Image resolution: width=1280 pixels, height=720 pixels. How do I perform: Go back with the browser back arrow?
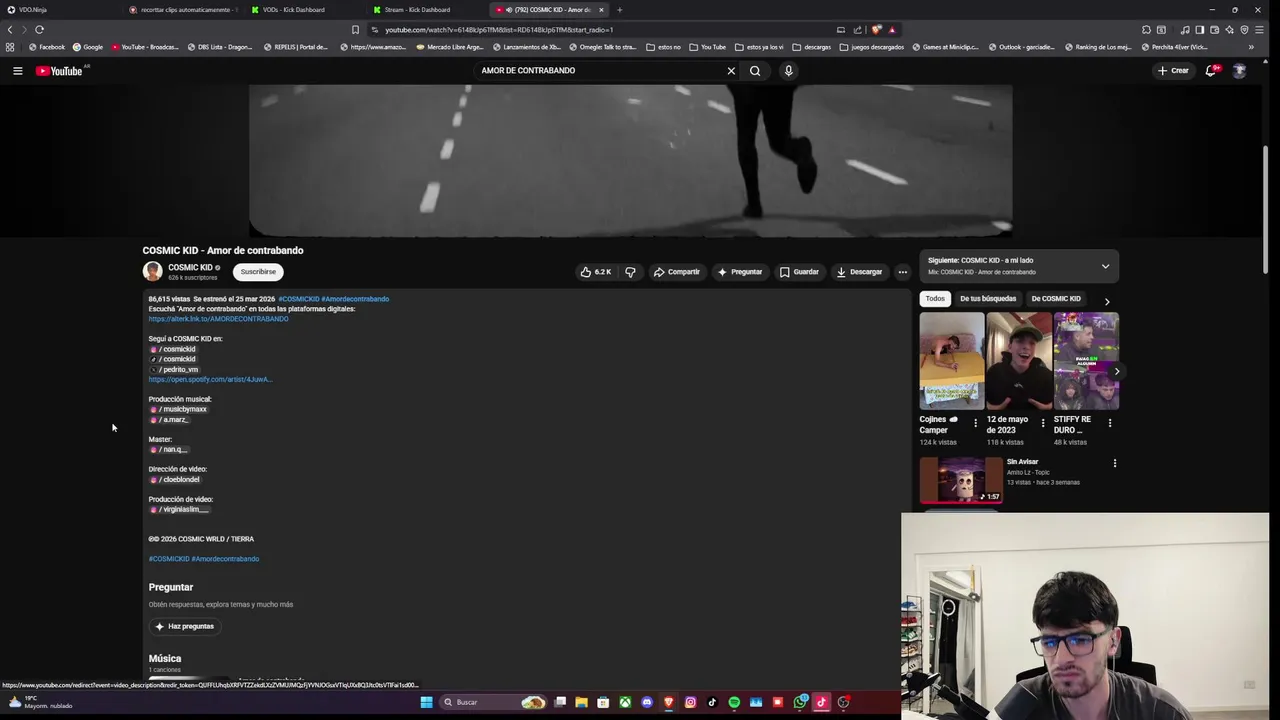click(x=10, y=30)
